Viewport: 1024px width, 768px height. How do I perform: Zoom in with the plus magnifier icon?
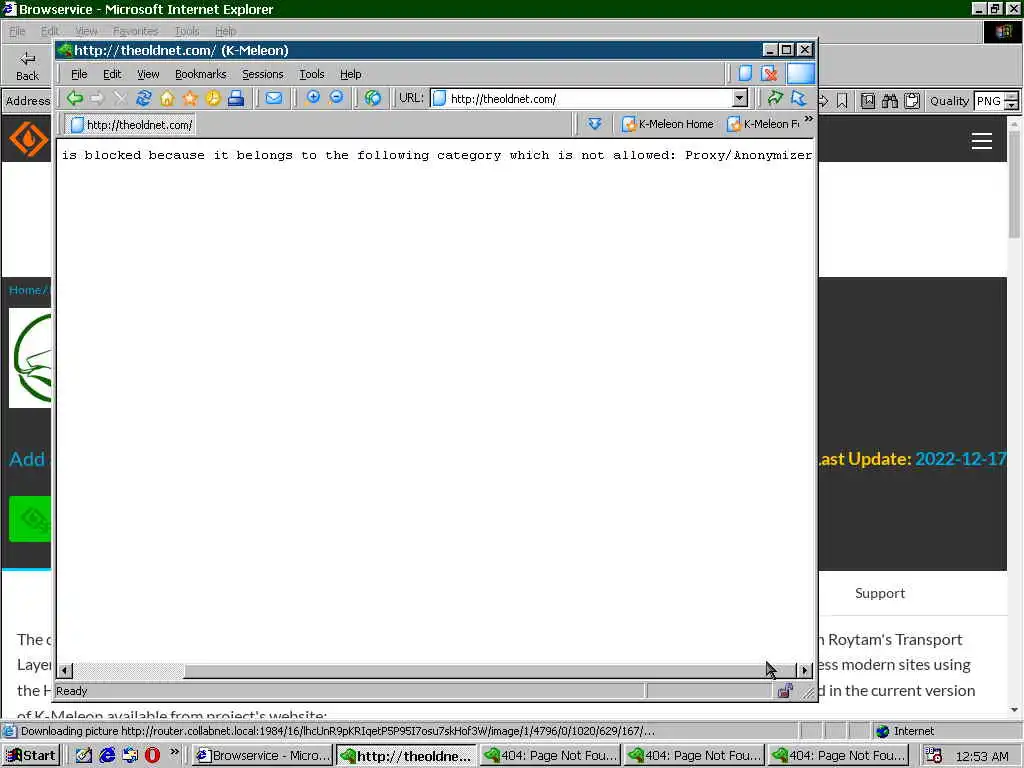[x=313, y=98]
